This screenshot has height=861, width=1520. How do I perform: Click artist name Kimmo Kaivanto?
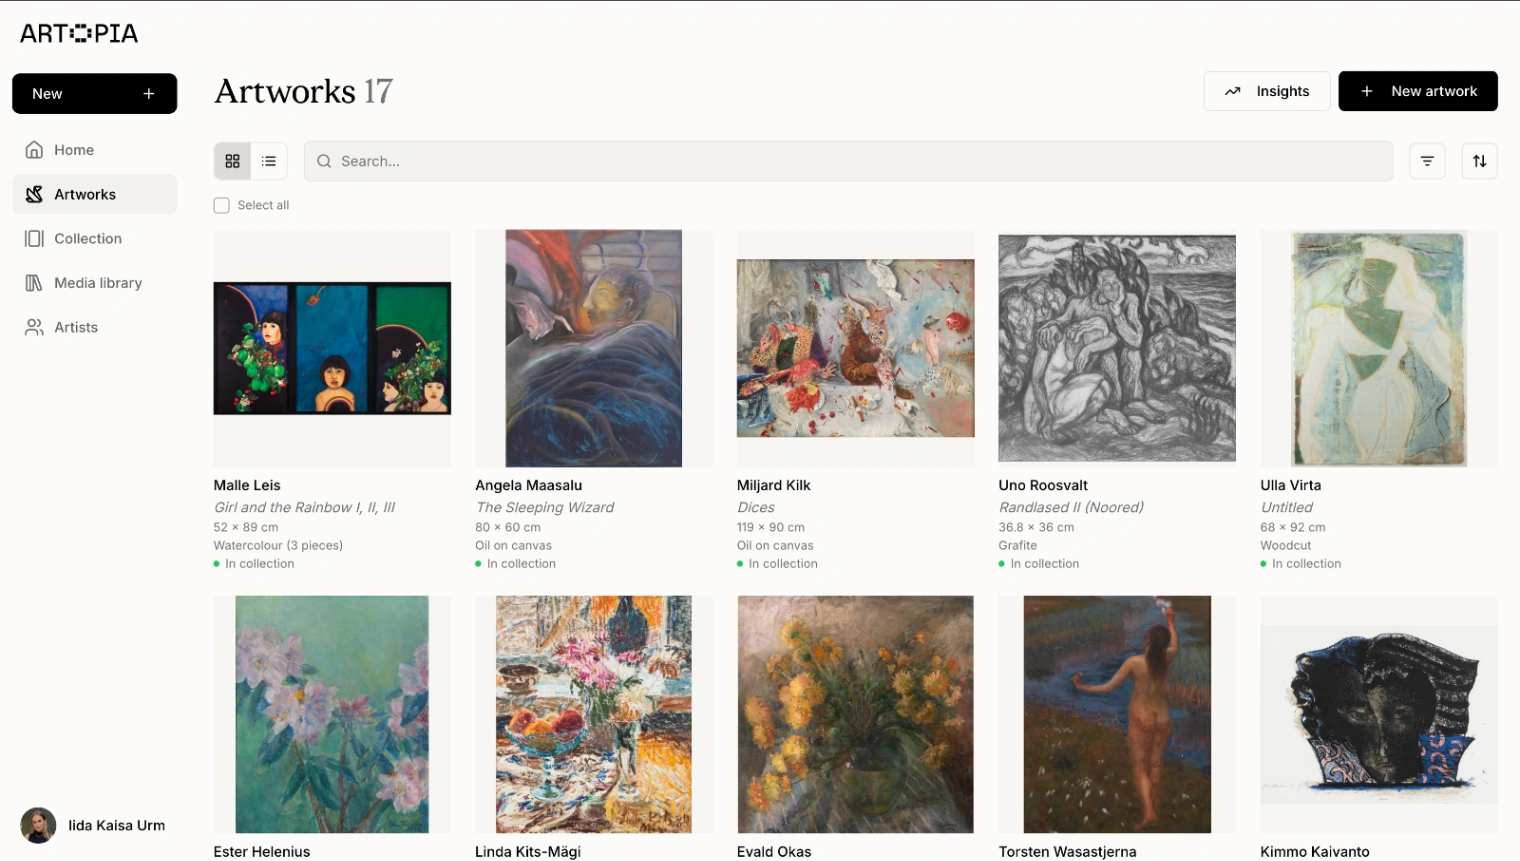coord(1315,852)
